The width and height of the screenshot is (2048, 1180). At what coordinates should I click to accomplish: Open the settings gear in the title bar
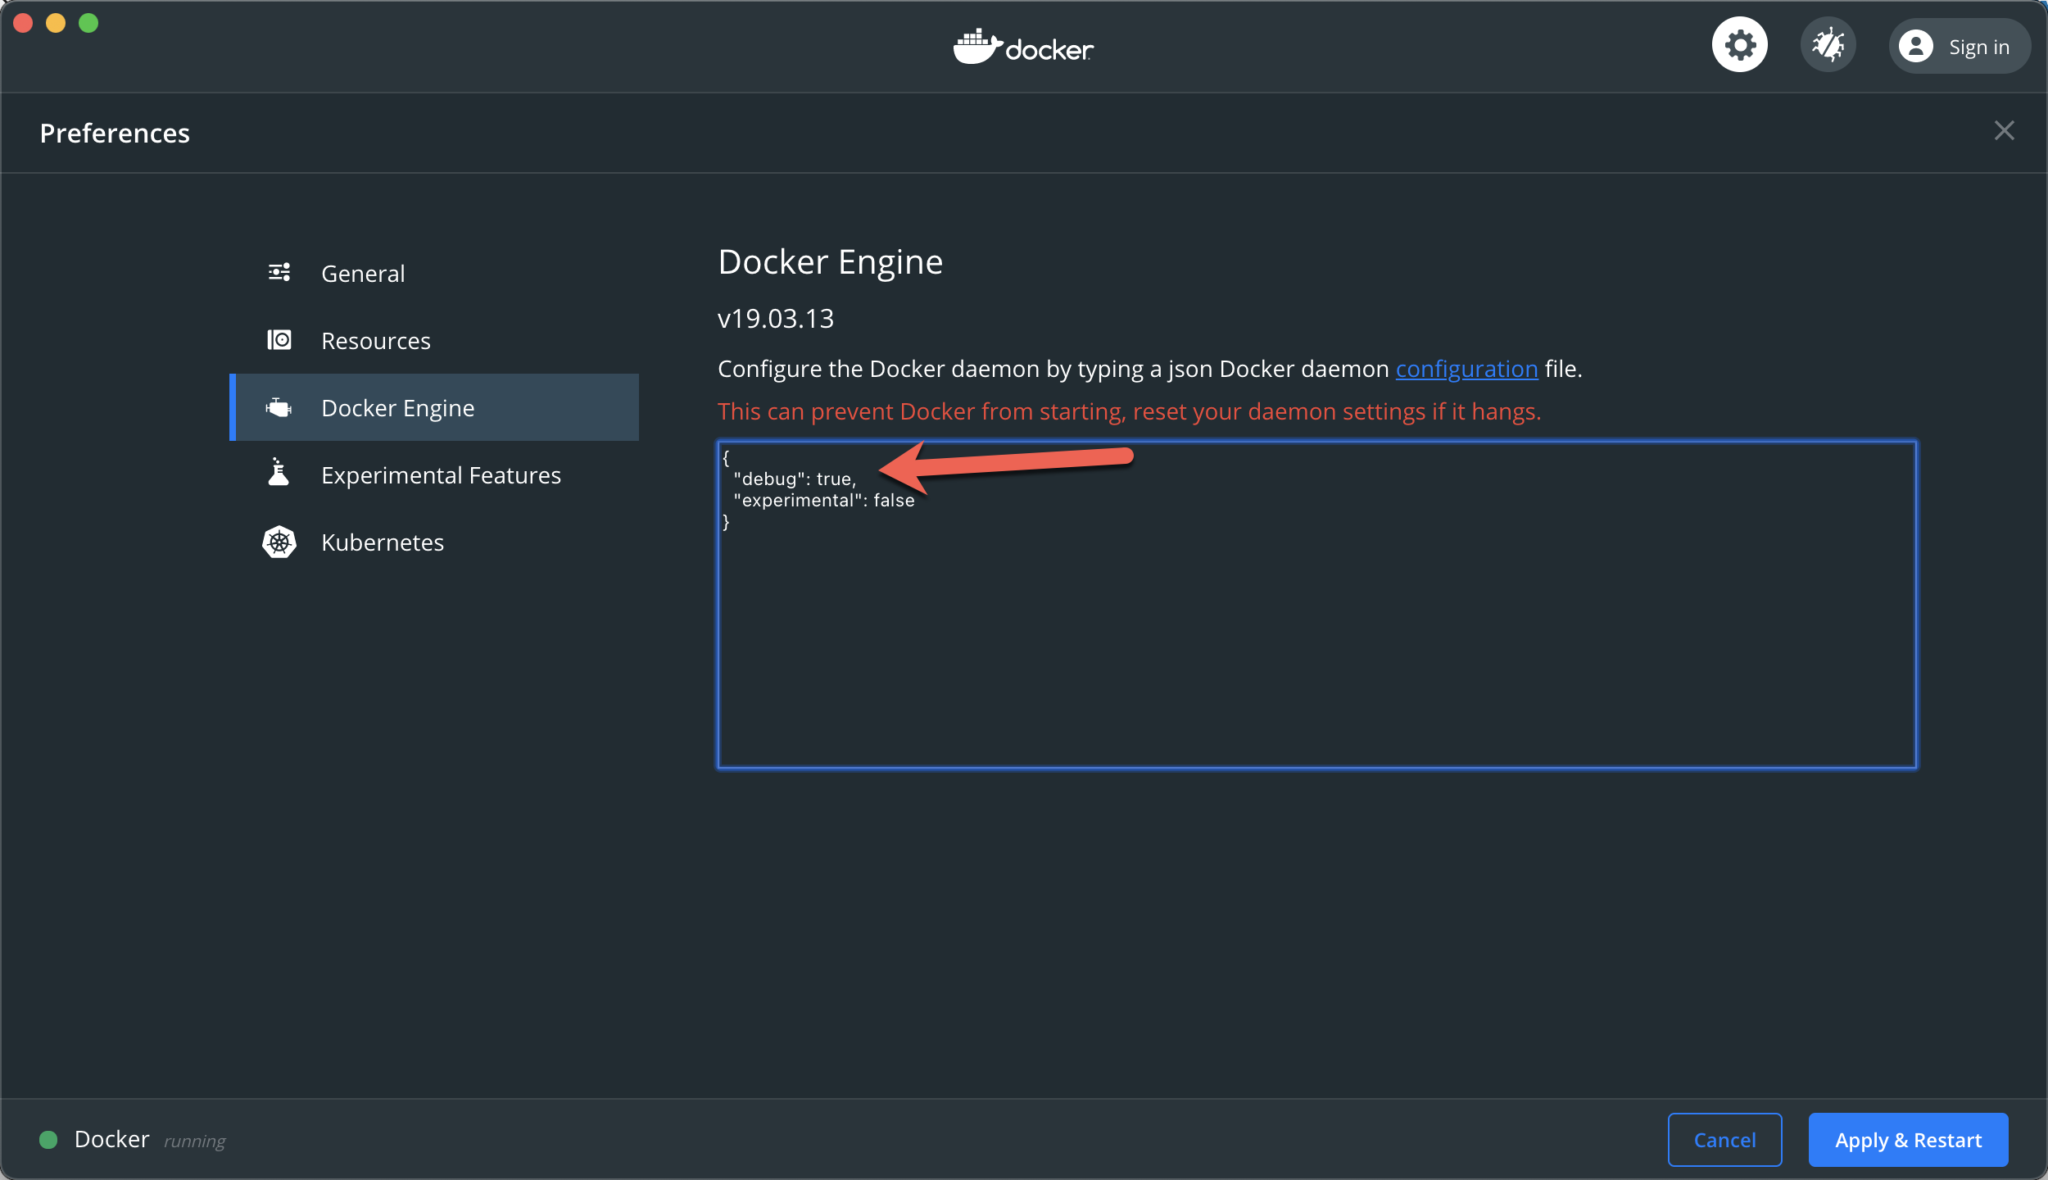(x=1740, y=44)
